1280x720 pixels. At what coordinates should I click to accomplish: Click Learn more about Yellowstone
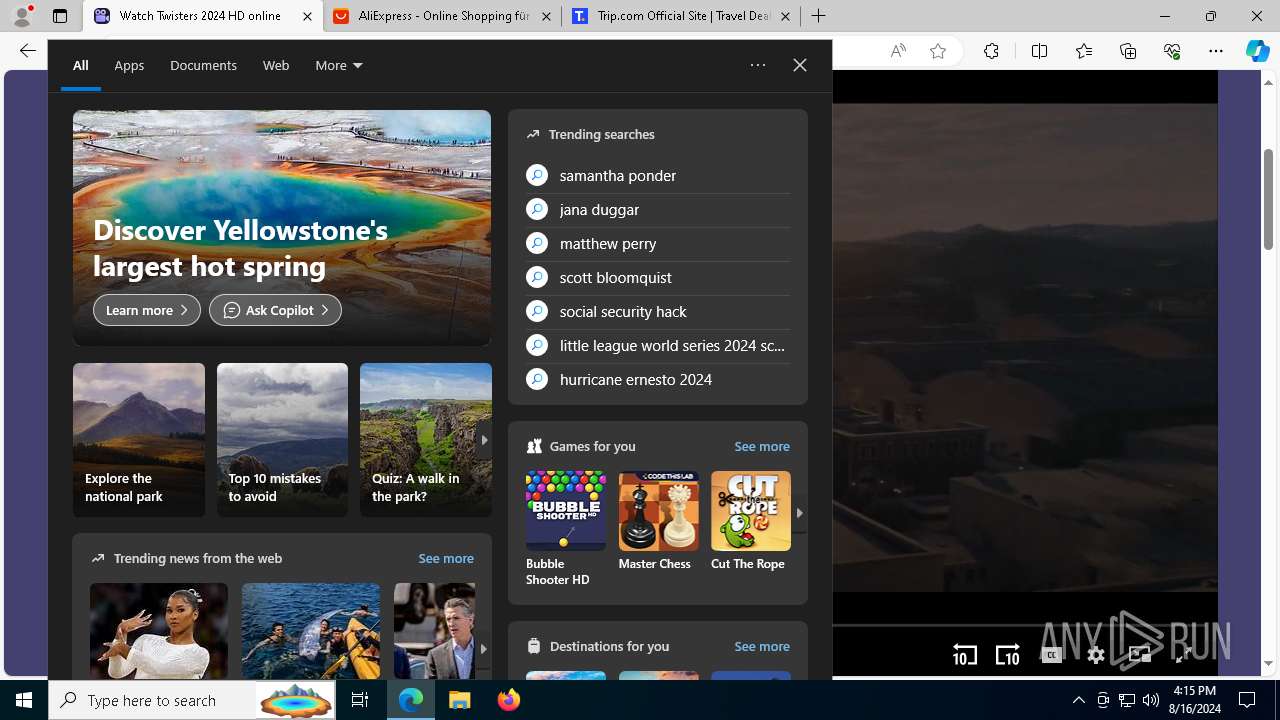coord(147,310)
